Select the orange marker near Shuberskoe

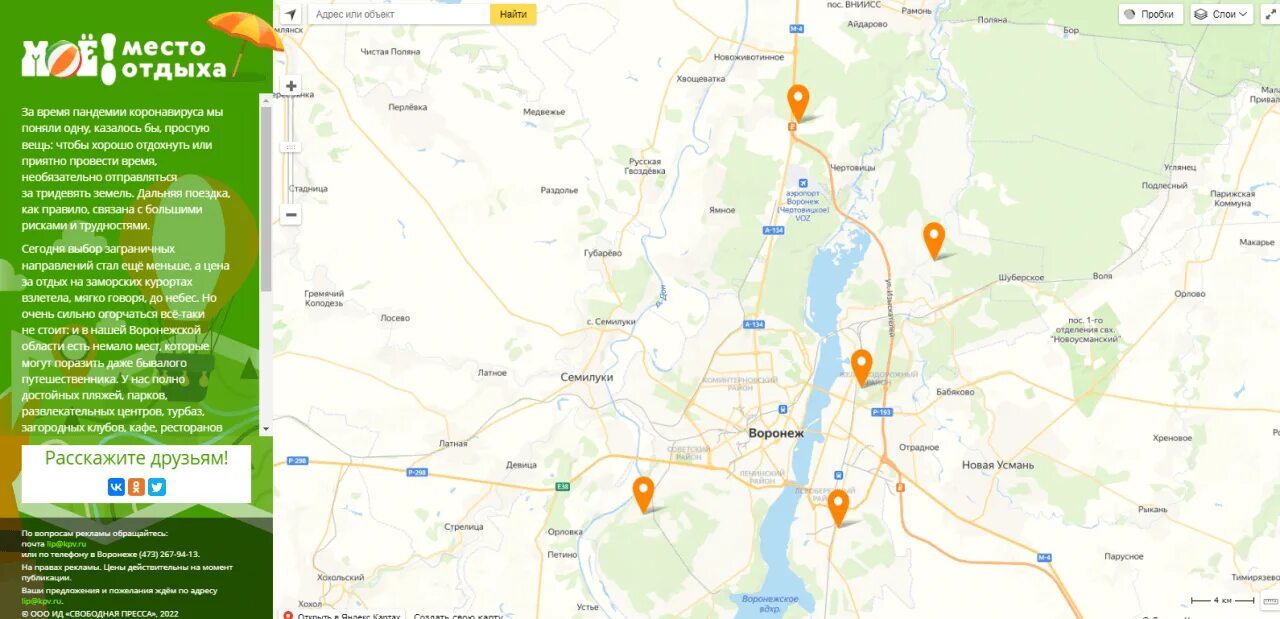934,240
